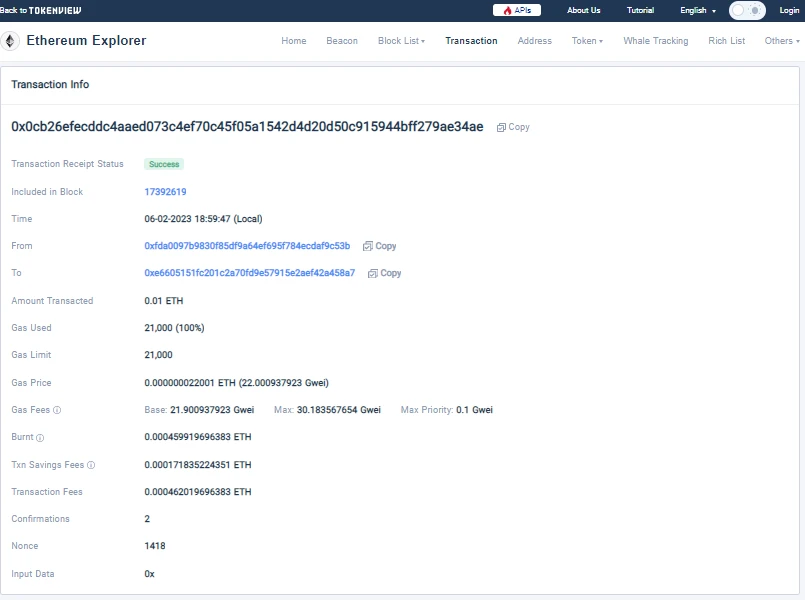The image size is (805, 600).
Task: Click the Burnt info icon
Action: (40, 438)
